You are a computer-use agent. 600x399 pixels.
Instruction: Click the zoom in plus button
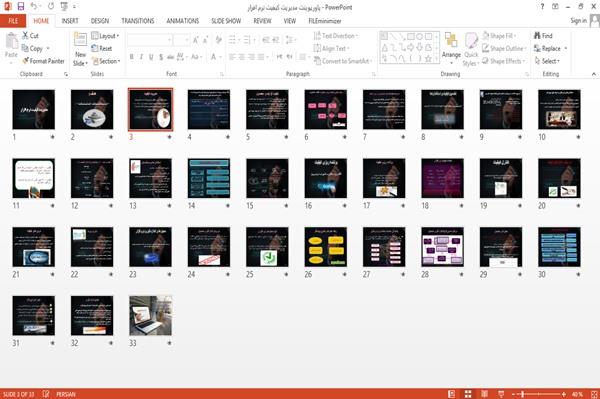click(x=564, y=394)
